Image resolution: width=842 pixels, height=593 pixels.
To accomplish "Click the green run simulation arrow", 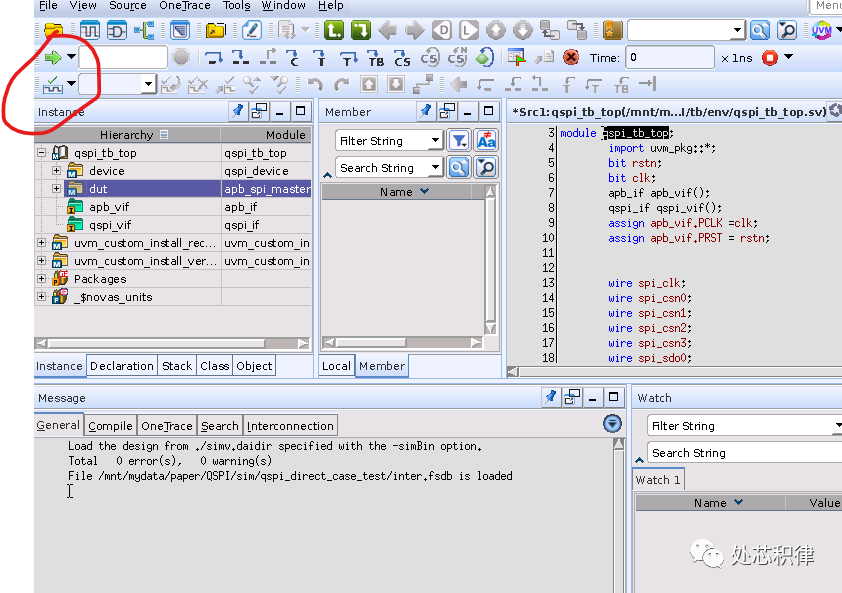I will 52,58.
